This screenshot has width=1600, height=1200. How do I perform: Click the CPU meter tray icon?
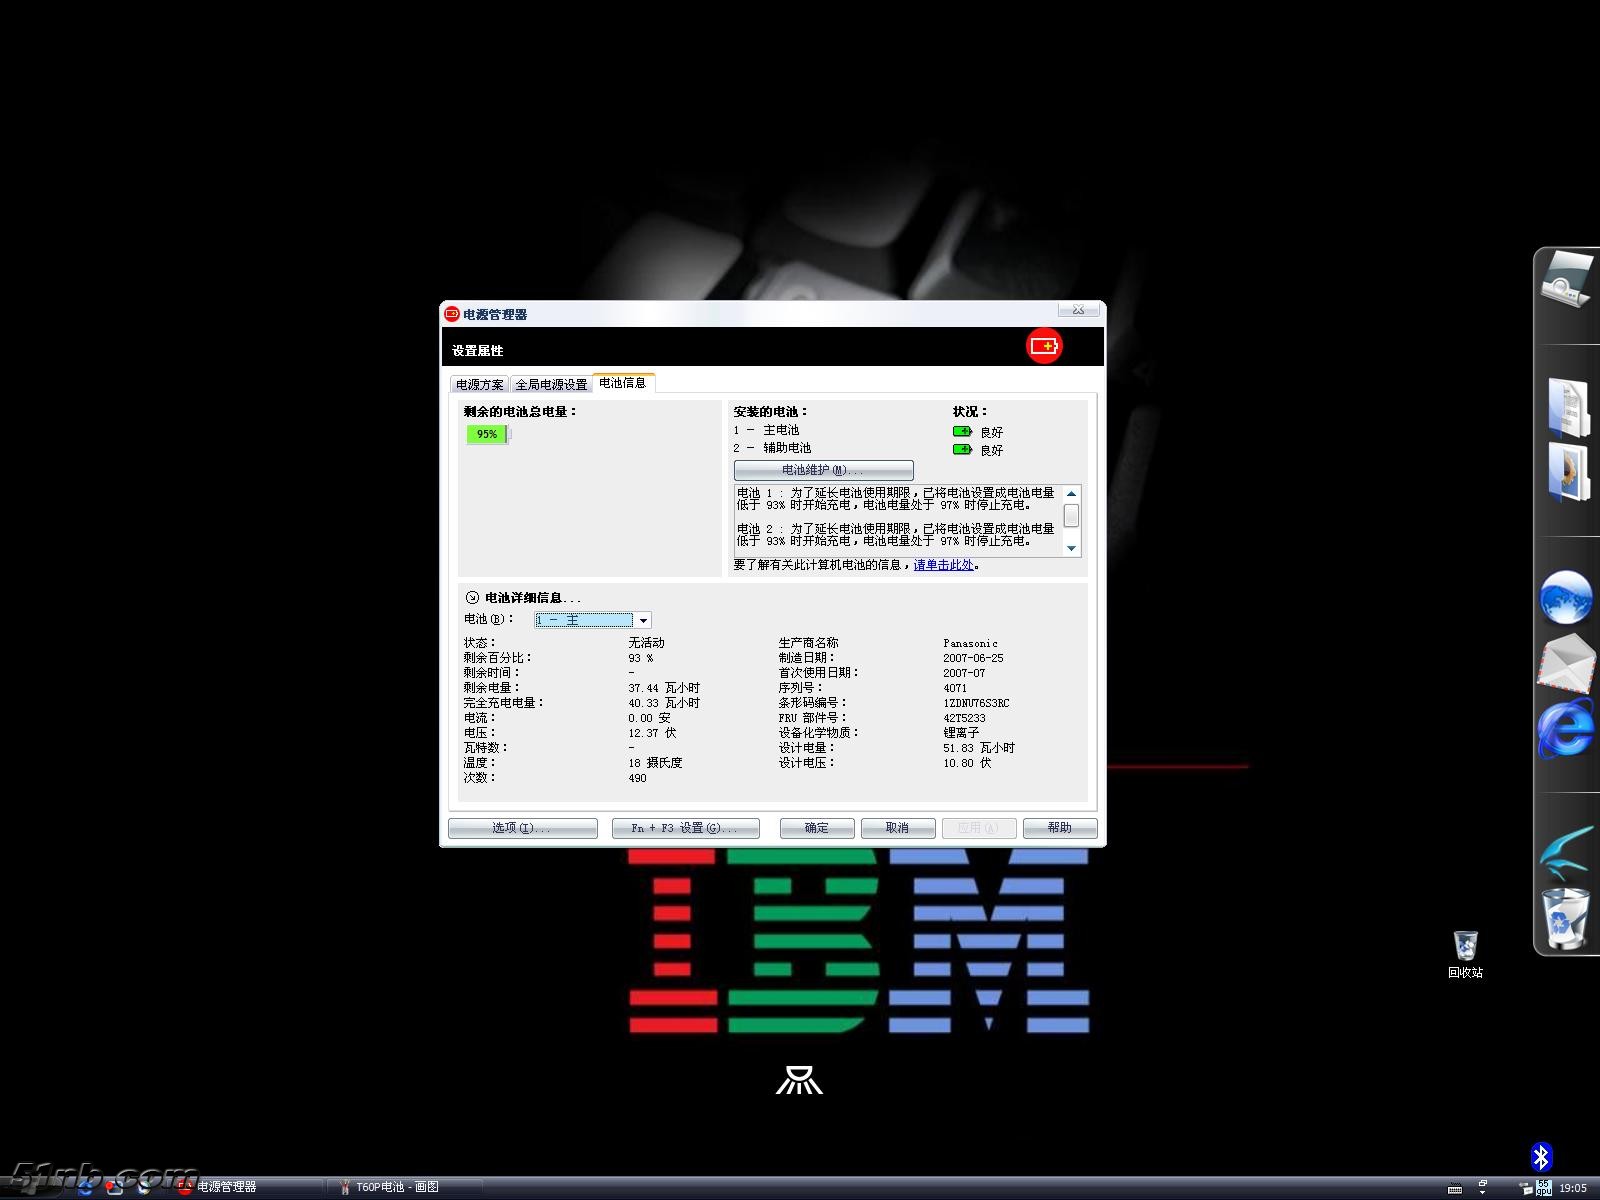(x=1544, y=1187)
